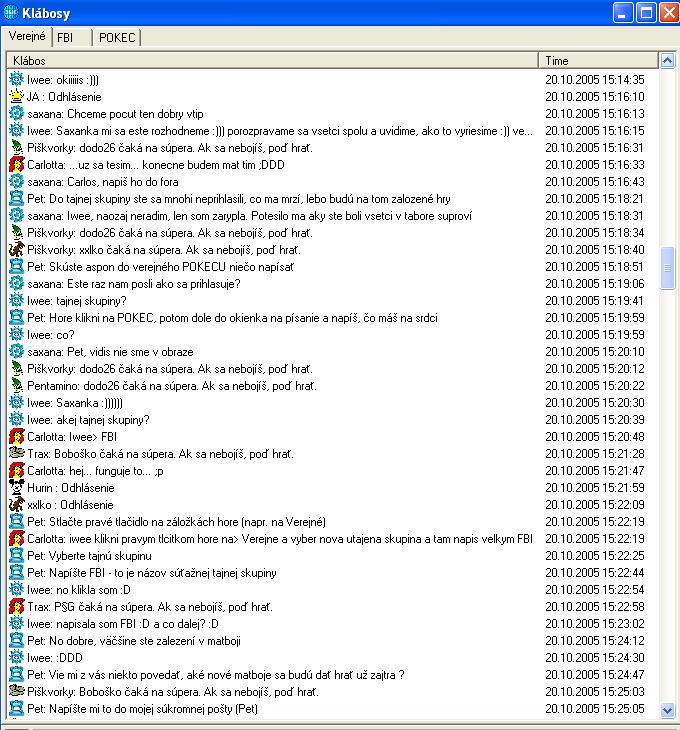Click Iwee's avatar beside 'okiiiiis' message
The image size is (680, 730).
point(16,80)
